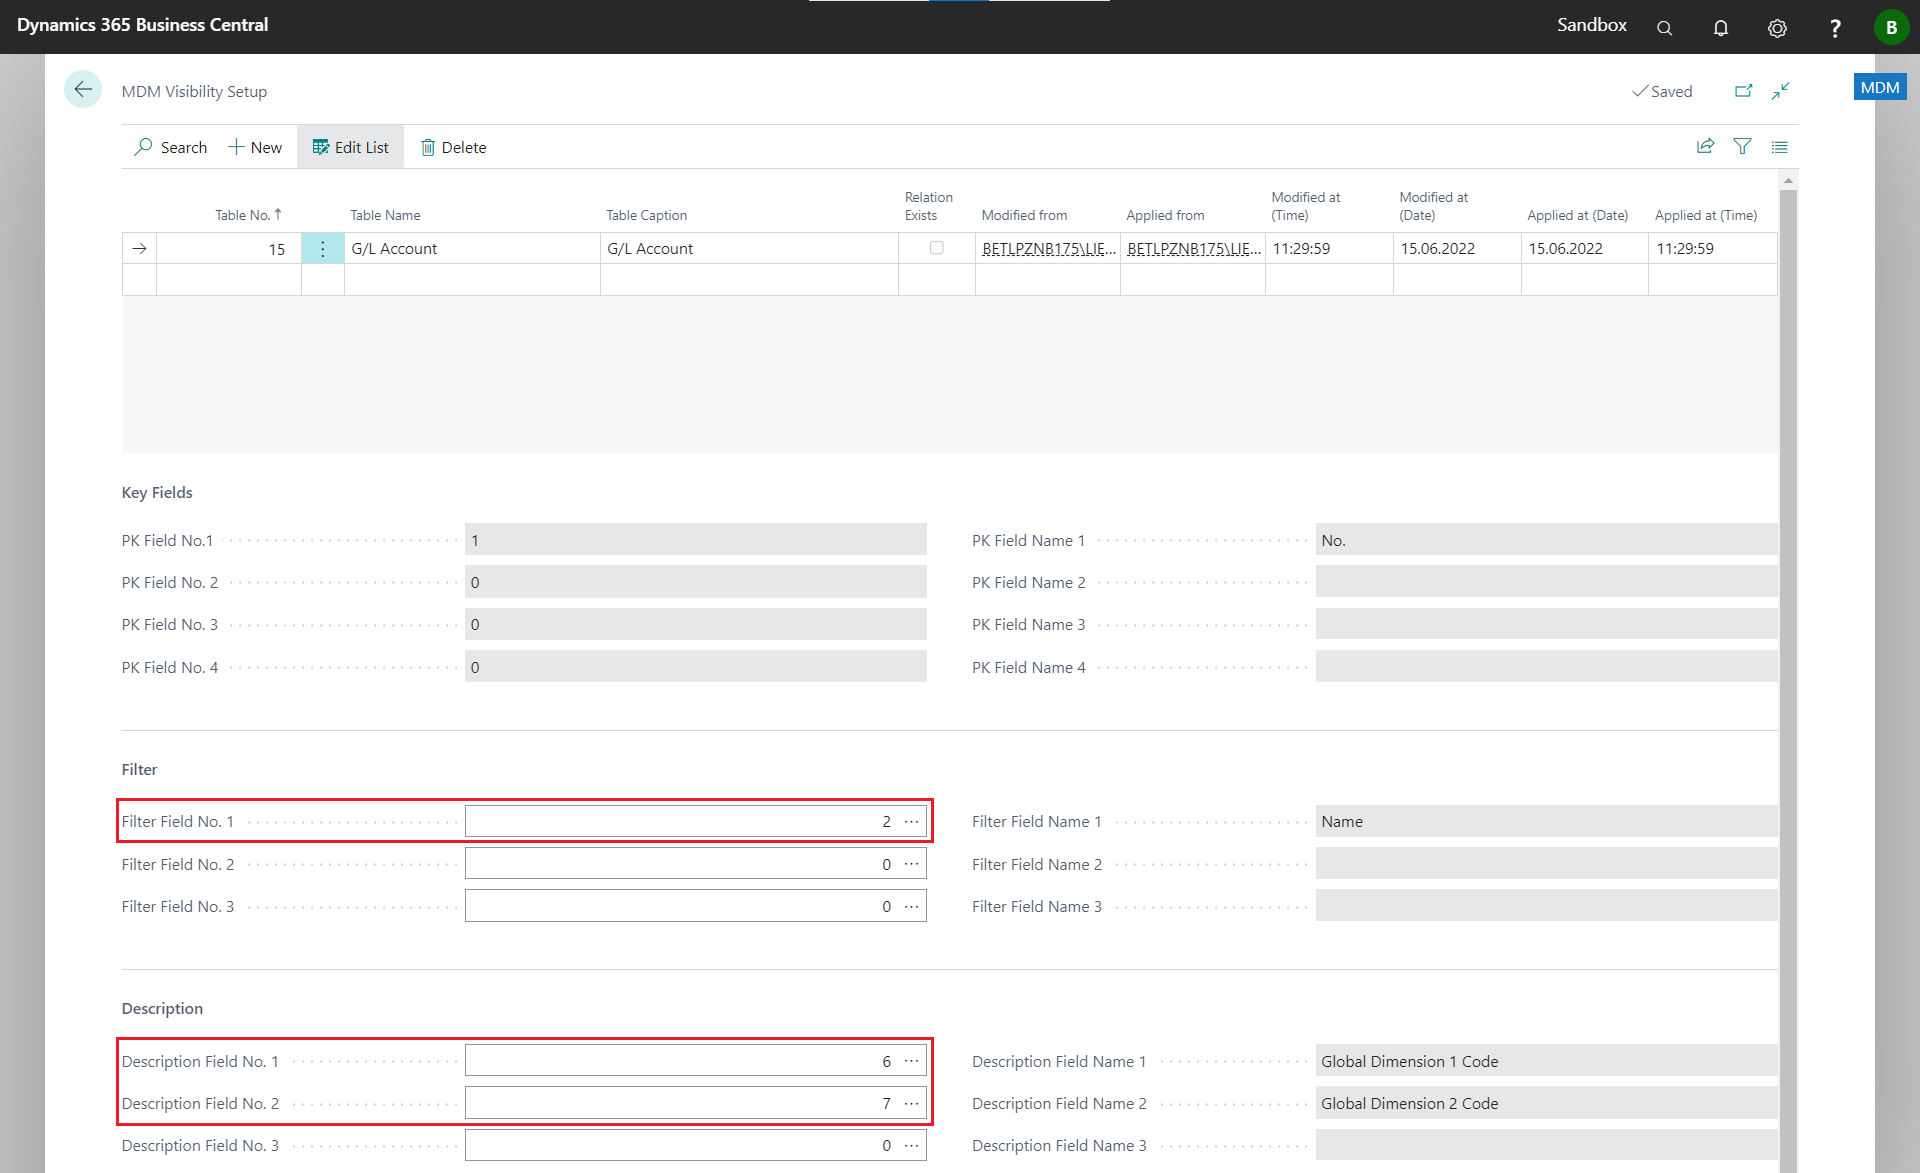Image resolution: width=1920 pixels, height=1173 pixels.
Task: Click Filter Field Name 1 value Name
Action: coord(1546,821)
